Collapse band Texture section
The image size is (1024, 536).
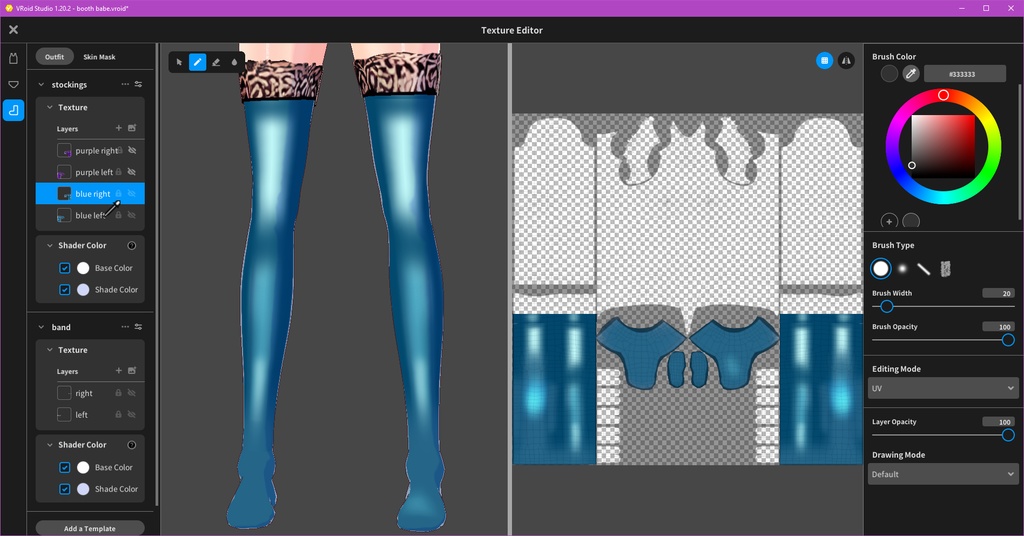pyautogui.click(x=50, y=350)
